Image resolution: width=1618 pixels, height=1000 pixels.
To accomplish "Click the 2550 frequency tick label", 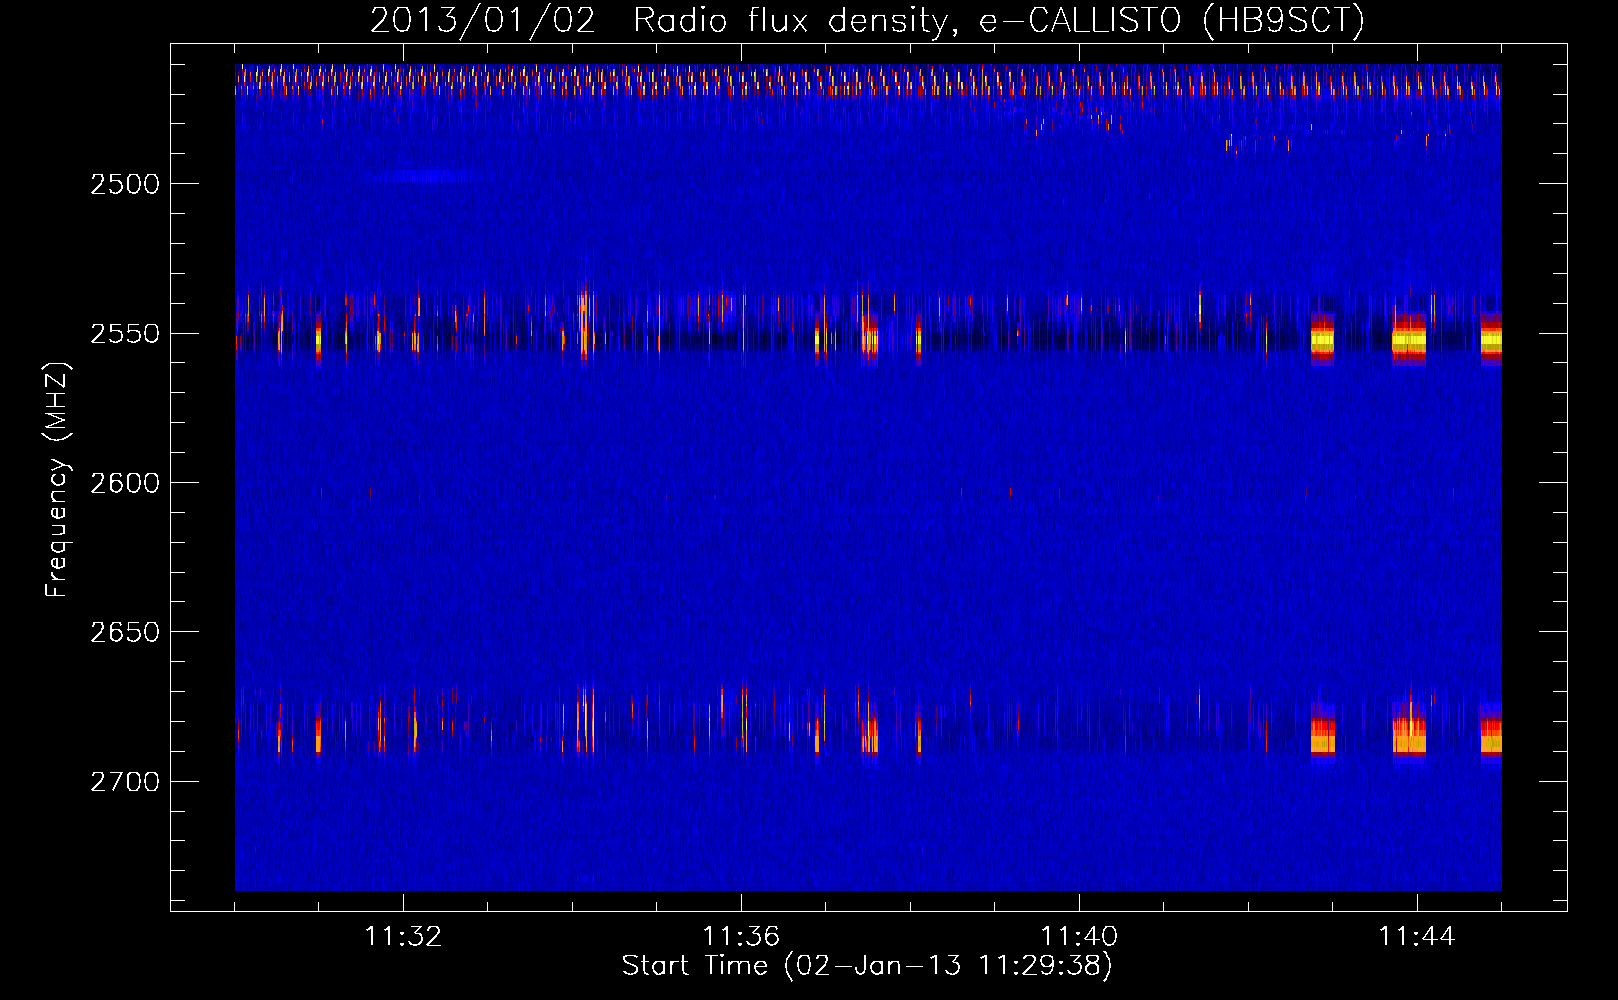I will (125, 334).
